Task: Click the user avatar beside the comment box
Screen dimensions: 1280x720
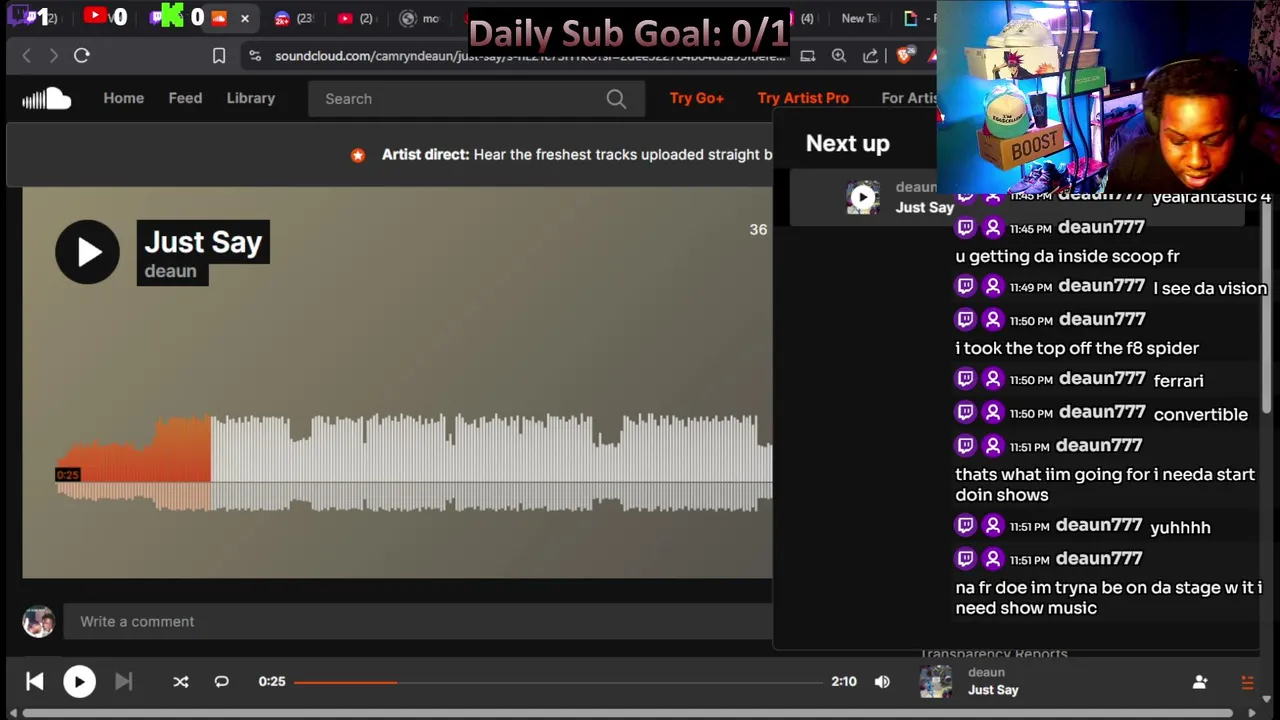Action: (38, 621)
